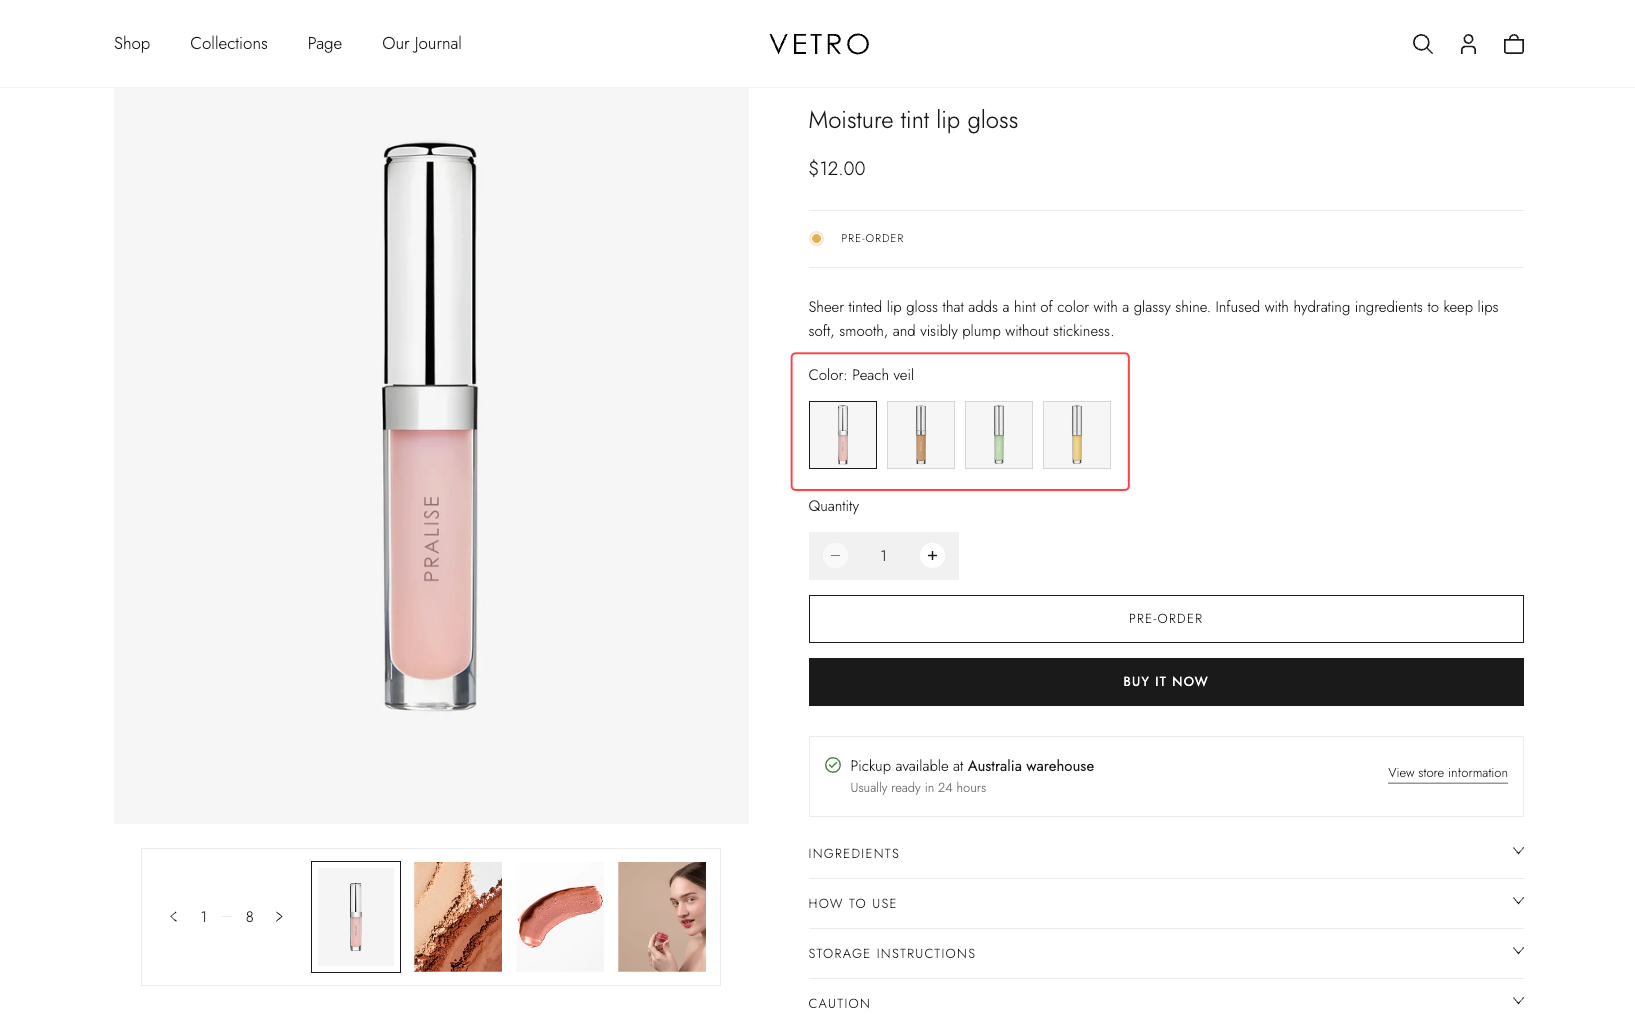Expand the How To Use section
The height and width of the screenshot is (1028, 1635).
pos(1165,903)
